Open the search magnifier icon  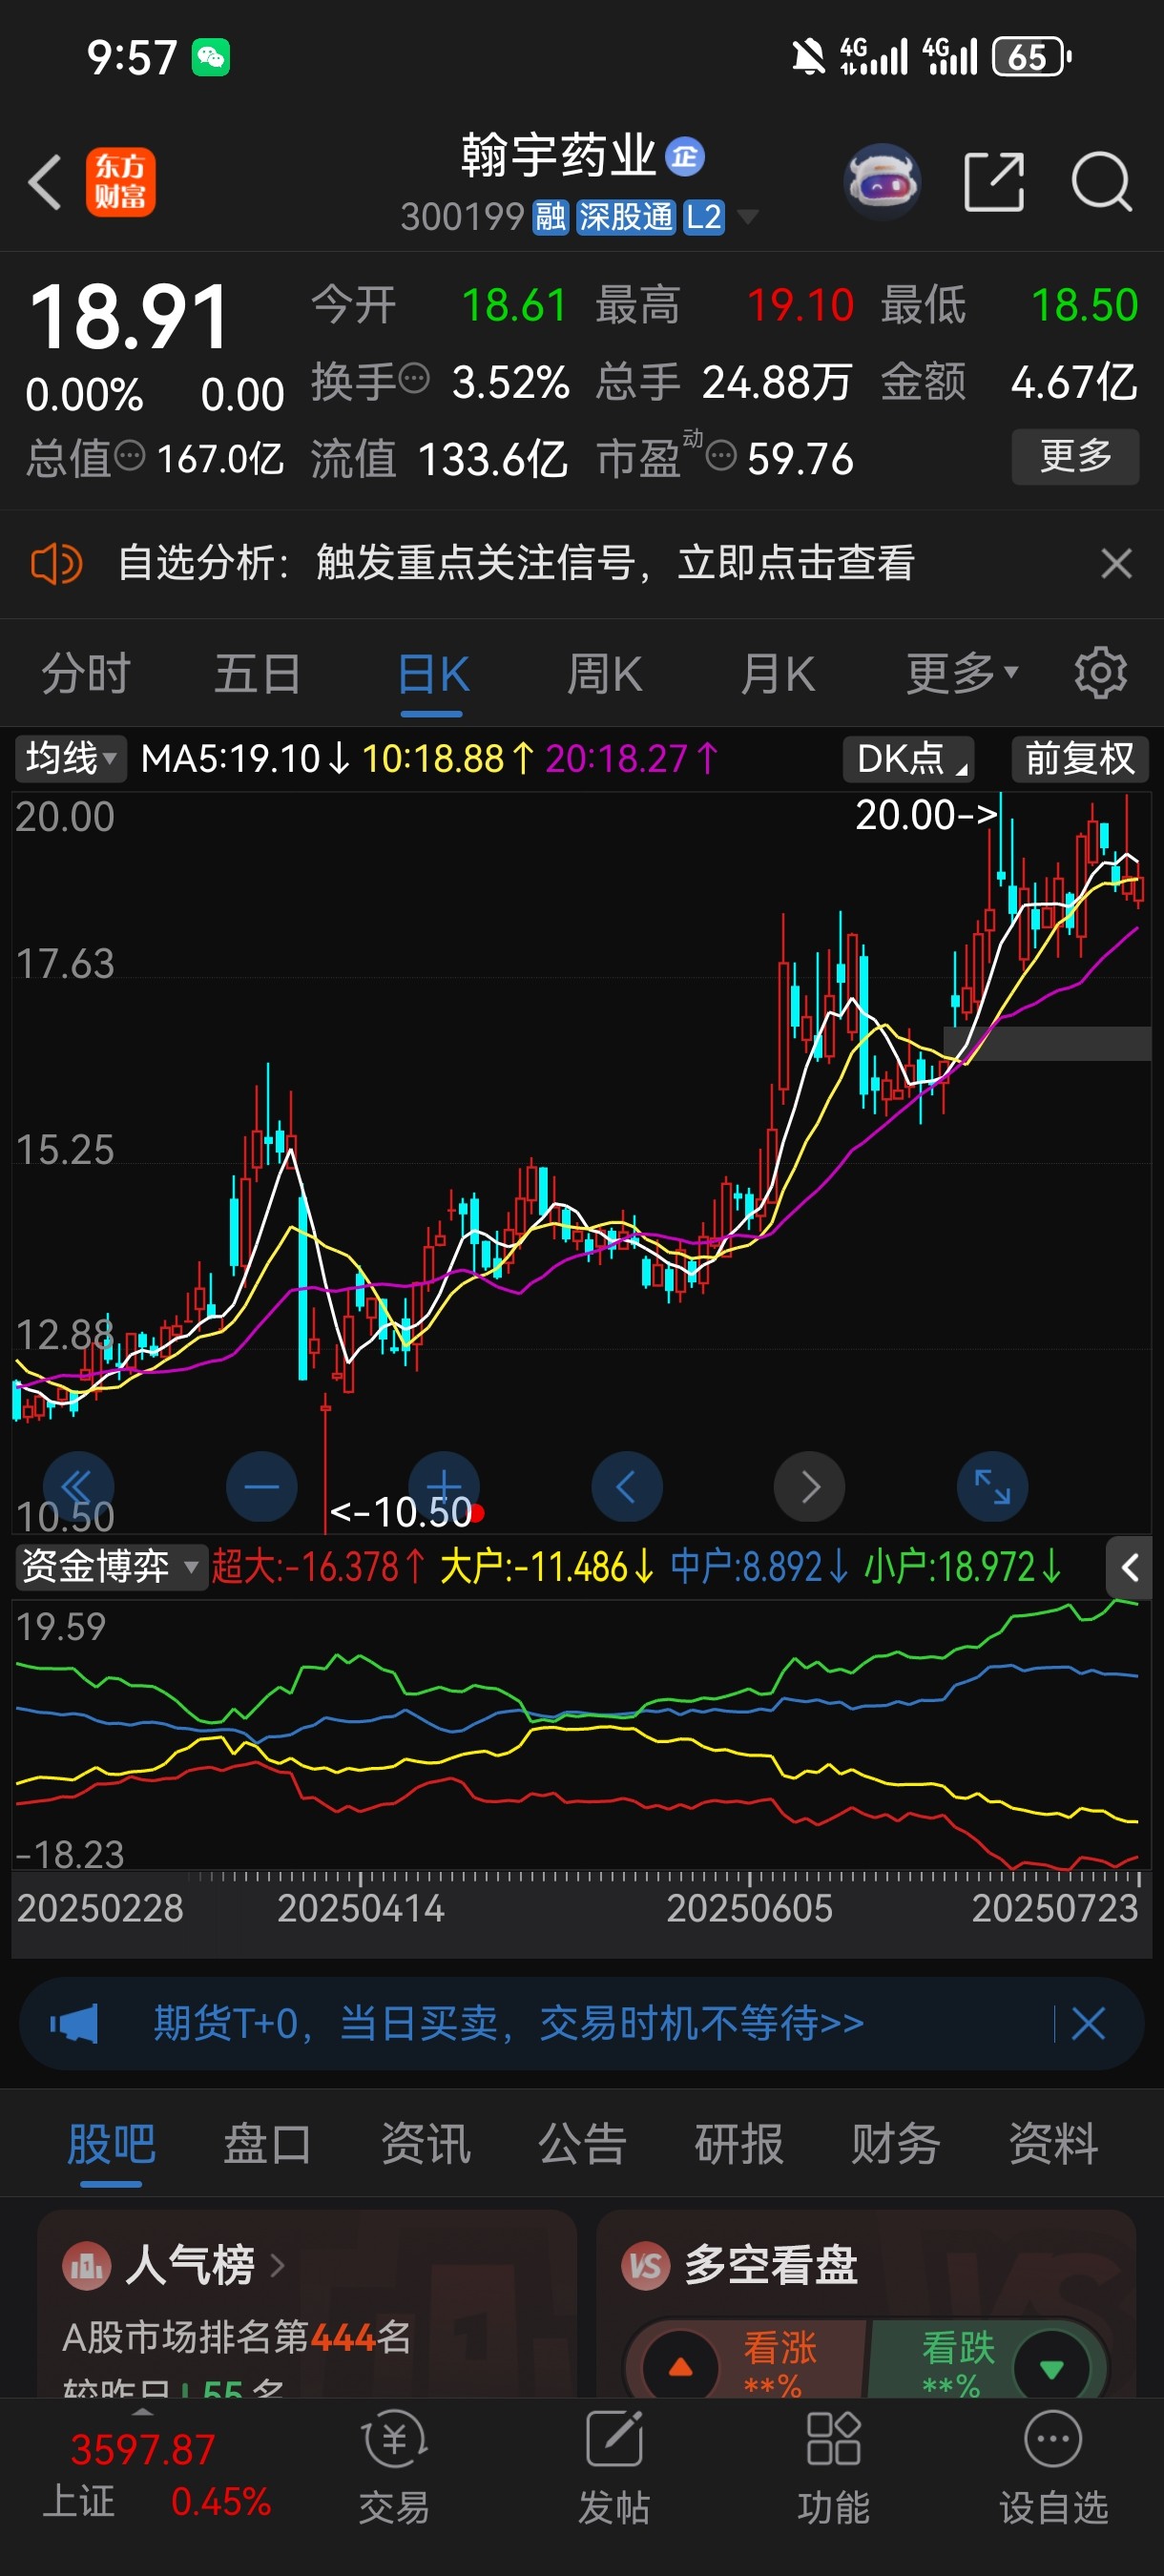[1101, 182]
